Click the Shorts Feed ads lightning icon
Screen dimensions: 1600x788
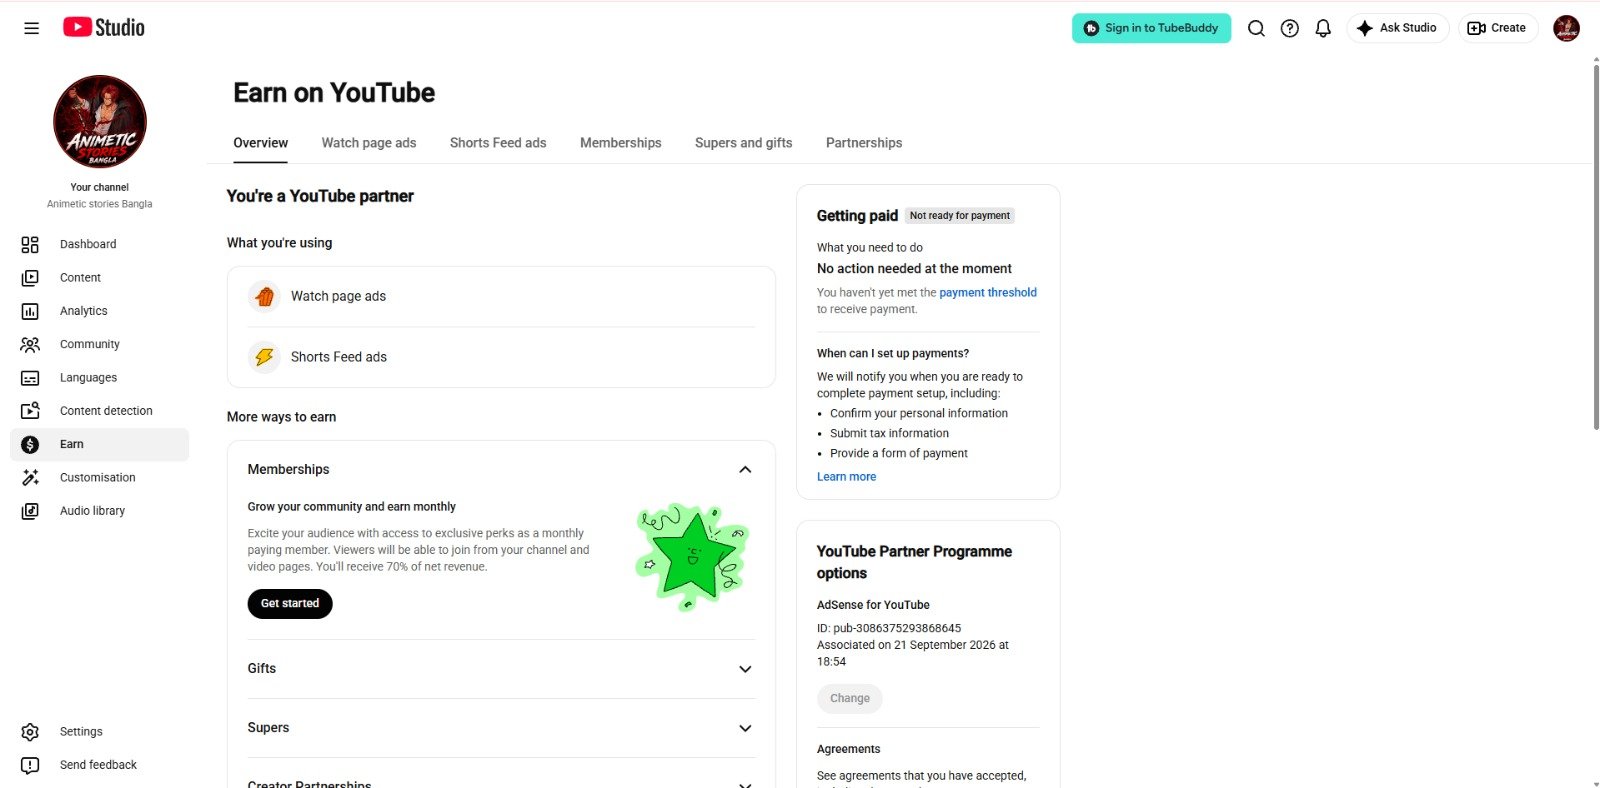264,357
